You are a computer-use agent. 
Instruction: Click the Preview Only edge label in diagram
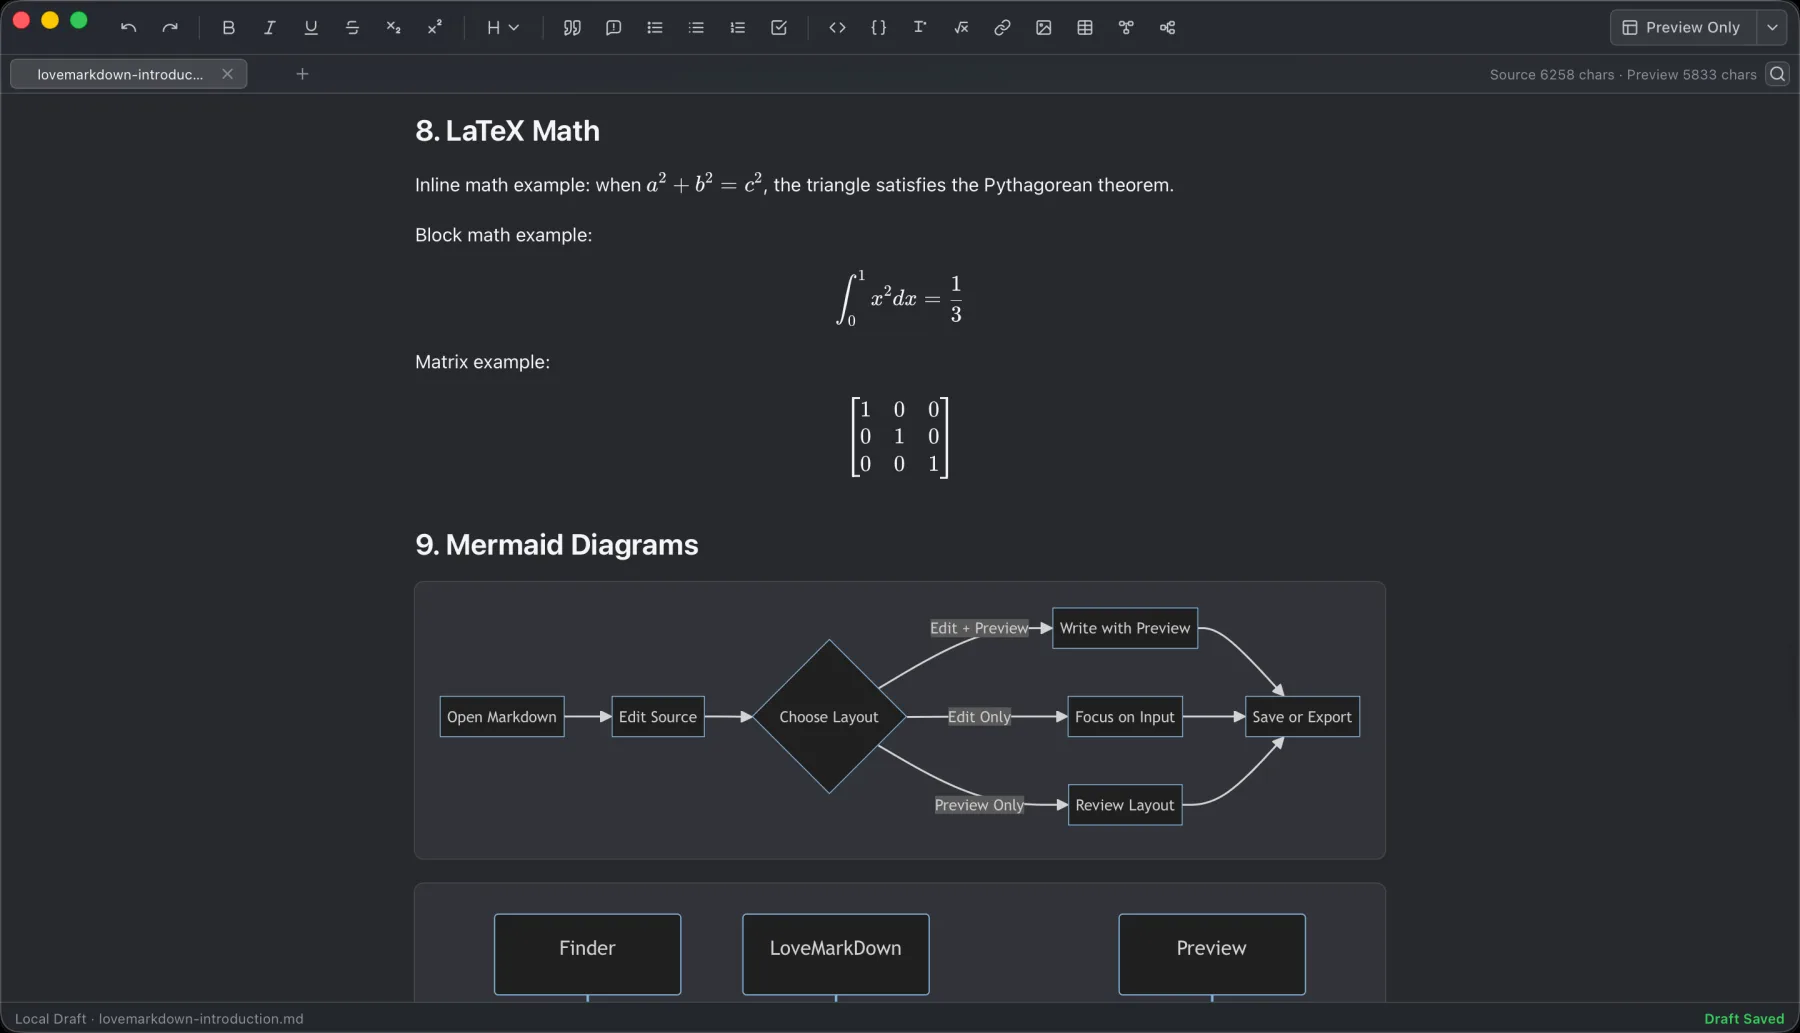tap(979, 805)
